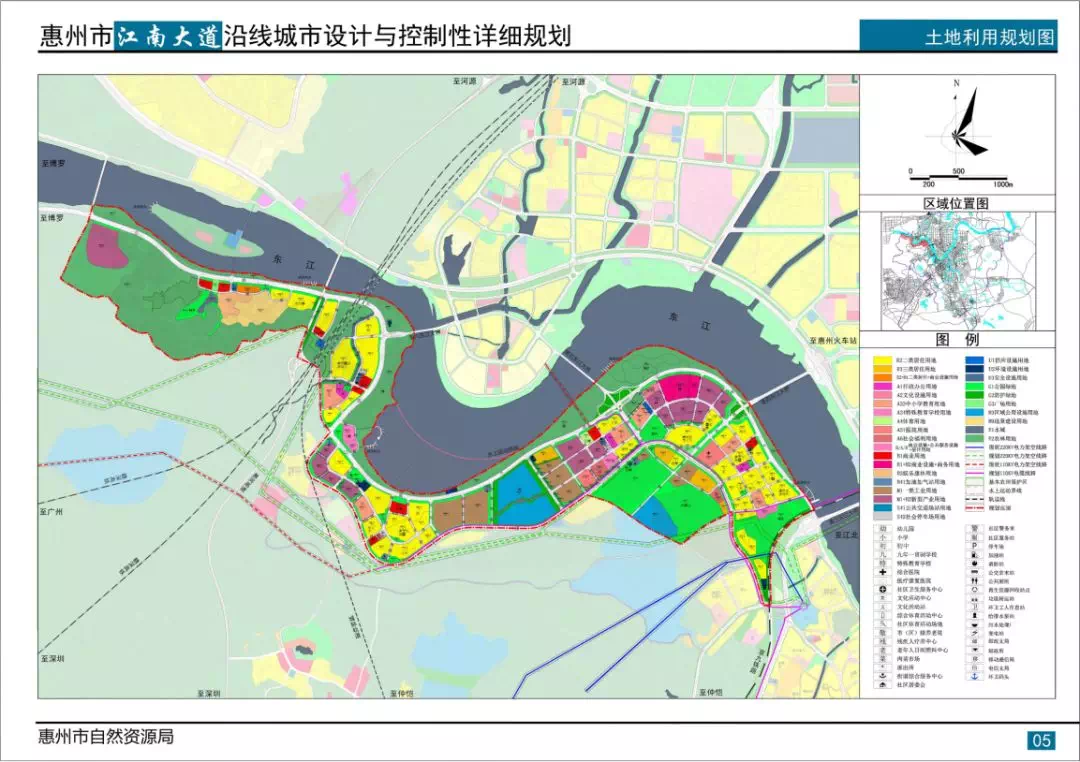Click the 区域位置图 location thumbnail map
This screenshot has height=762, width=1080.
coord(959,271)
